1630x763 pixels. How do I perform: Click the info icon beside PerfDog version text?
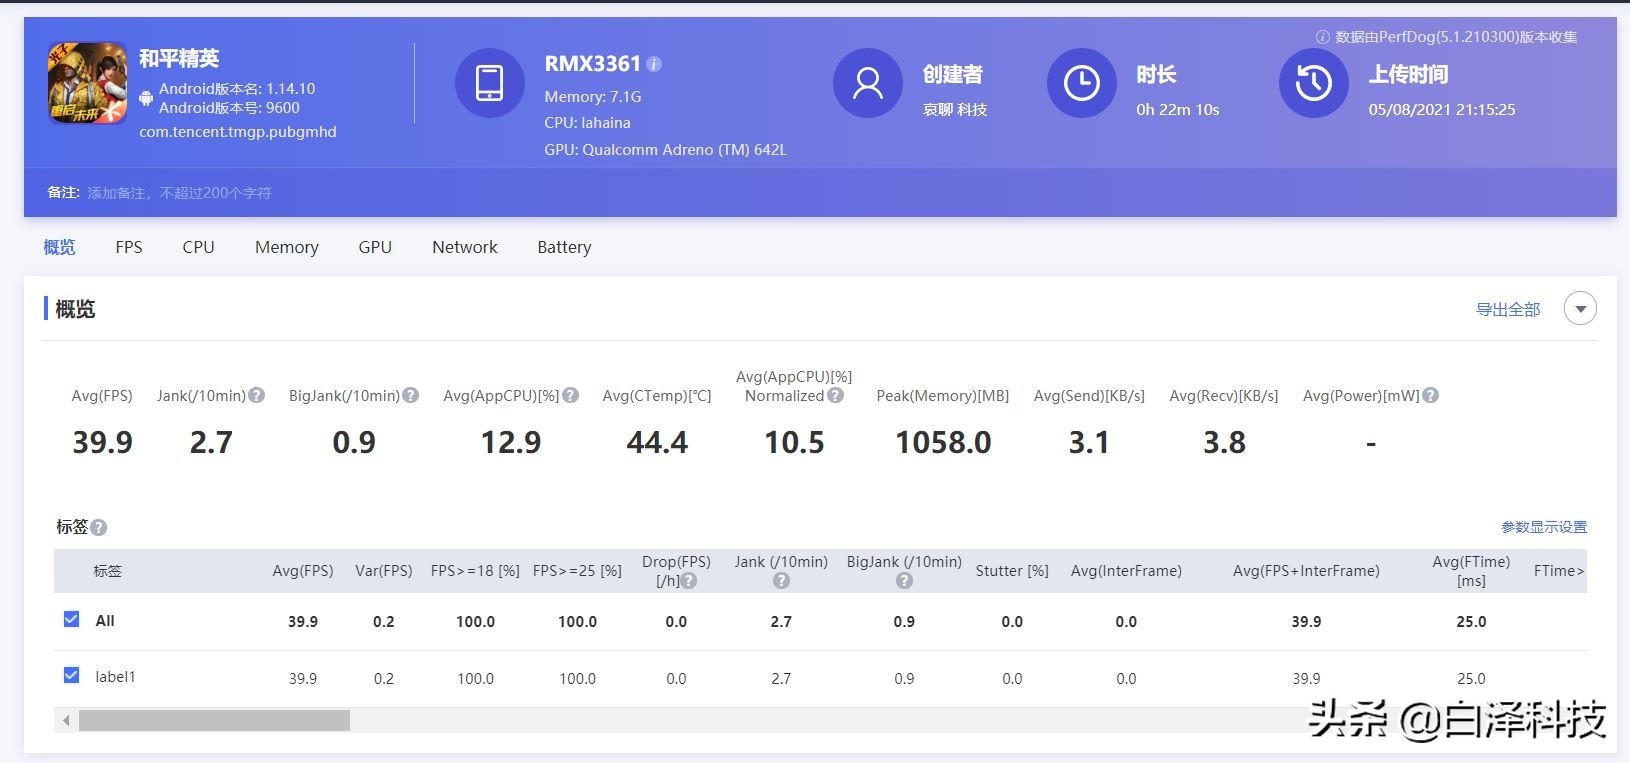point(1322,37)
